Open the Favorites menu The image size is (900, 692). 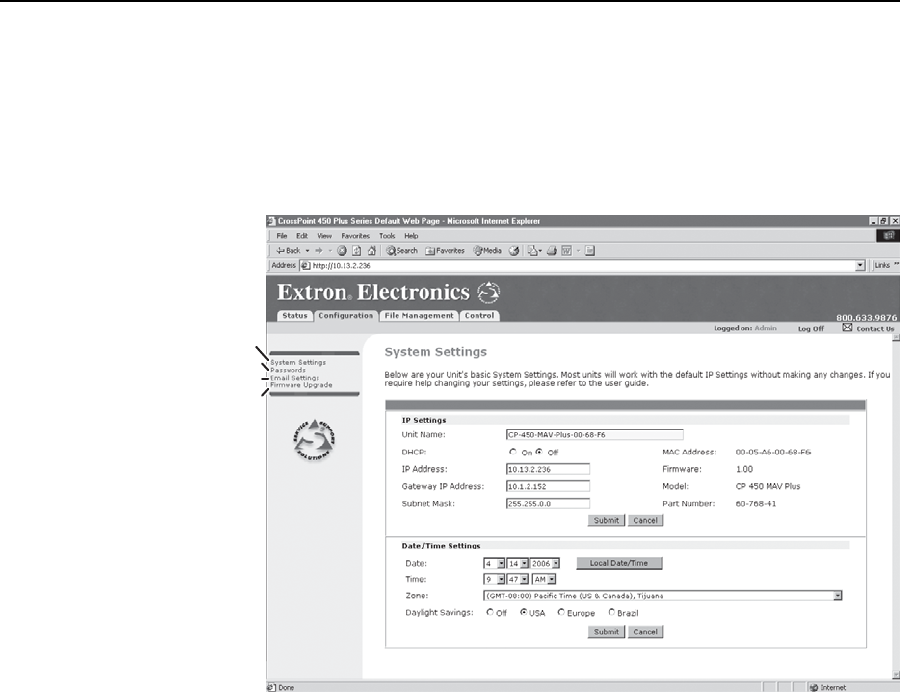(x=355, y=236)
